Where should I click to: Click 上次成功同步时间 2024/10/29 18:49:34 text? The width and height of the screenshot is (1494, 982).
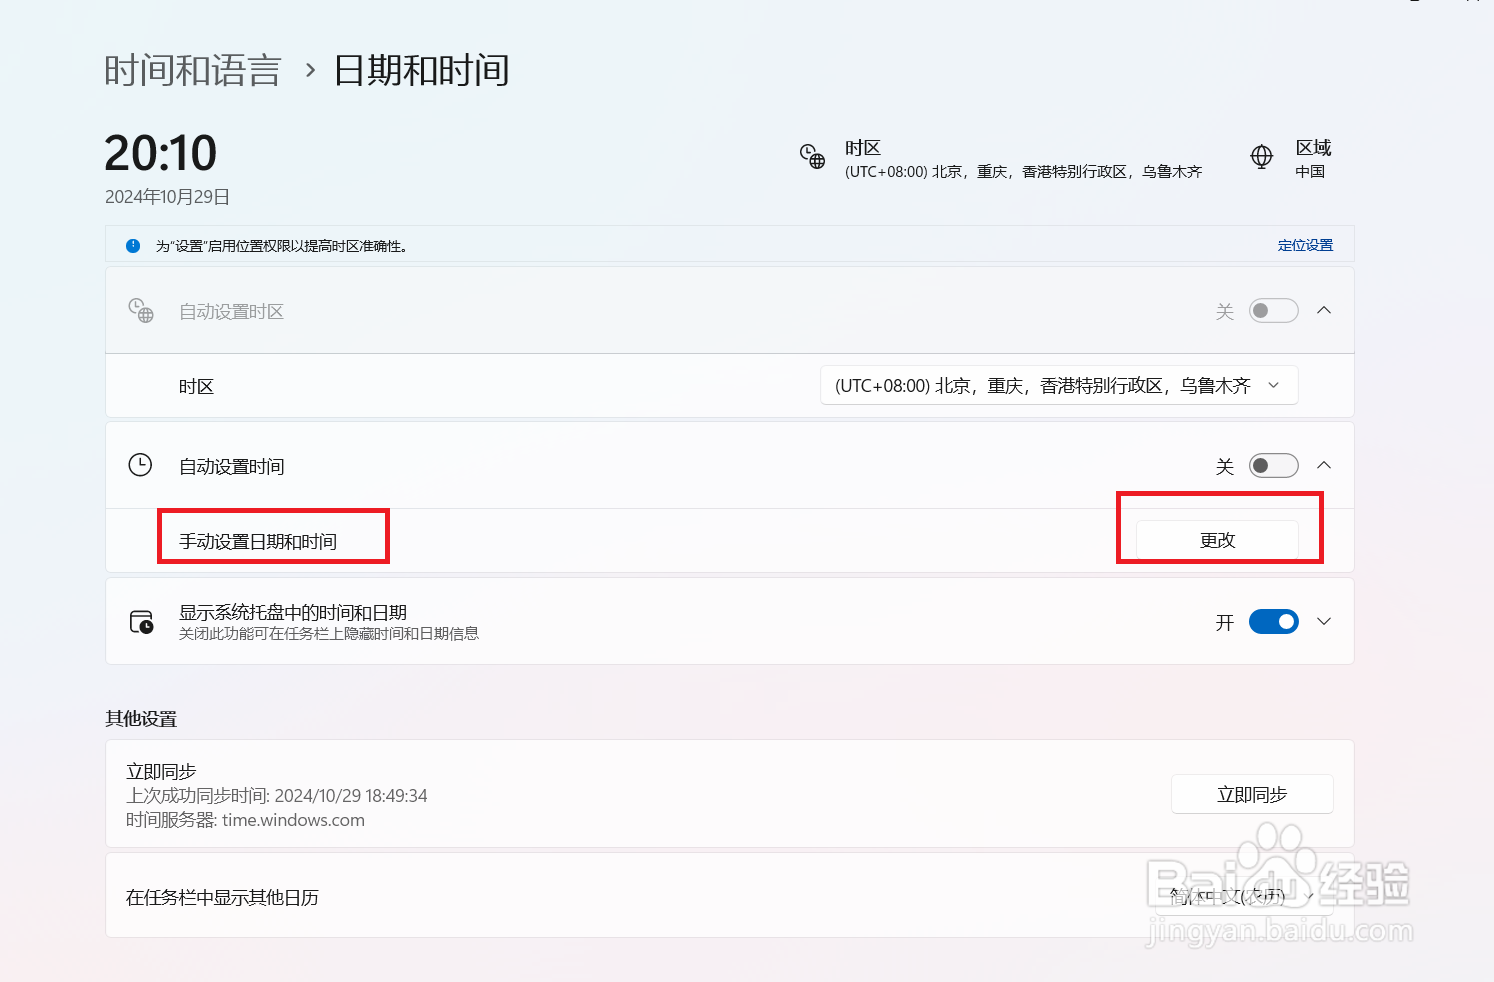pyautogui.click(x=277, y=796)
